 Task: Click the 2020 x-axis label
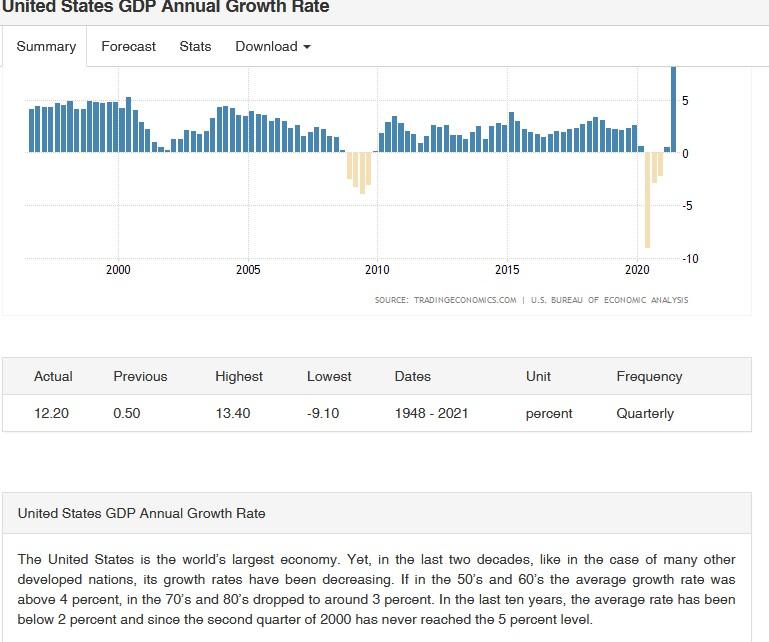pos(637,270)
